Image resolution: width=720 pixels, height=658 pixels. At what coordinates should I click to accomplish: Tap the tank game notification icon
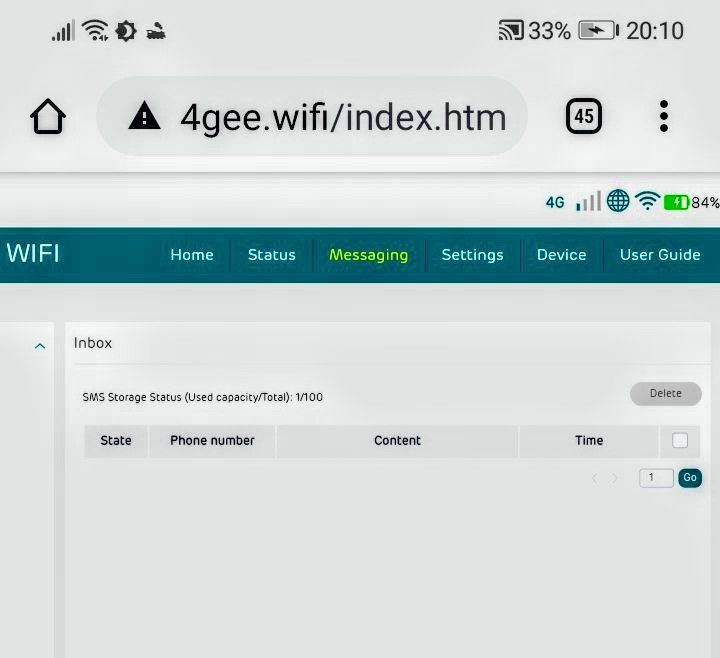[x=156, y=32]
